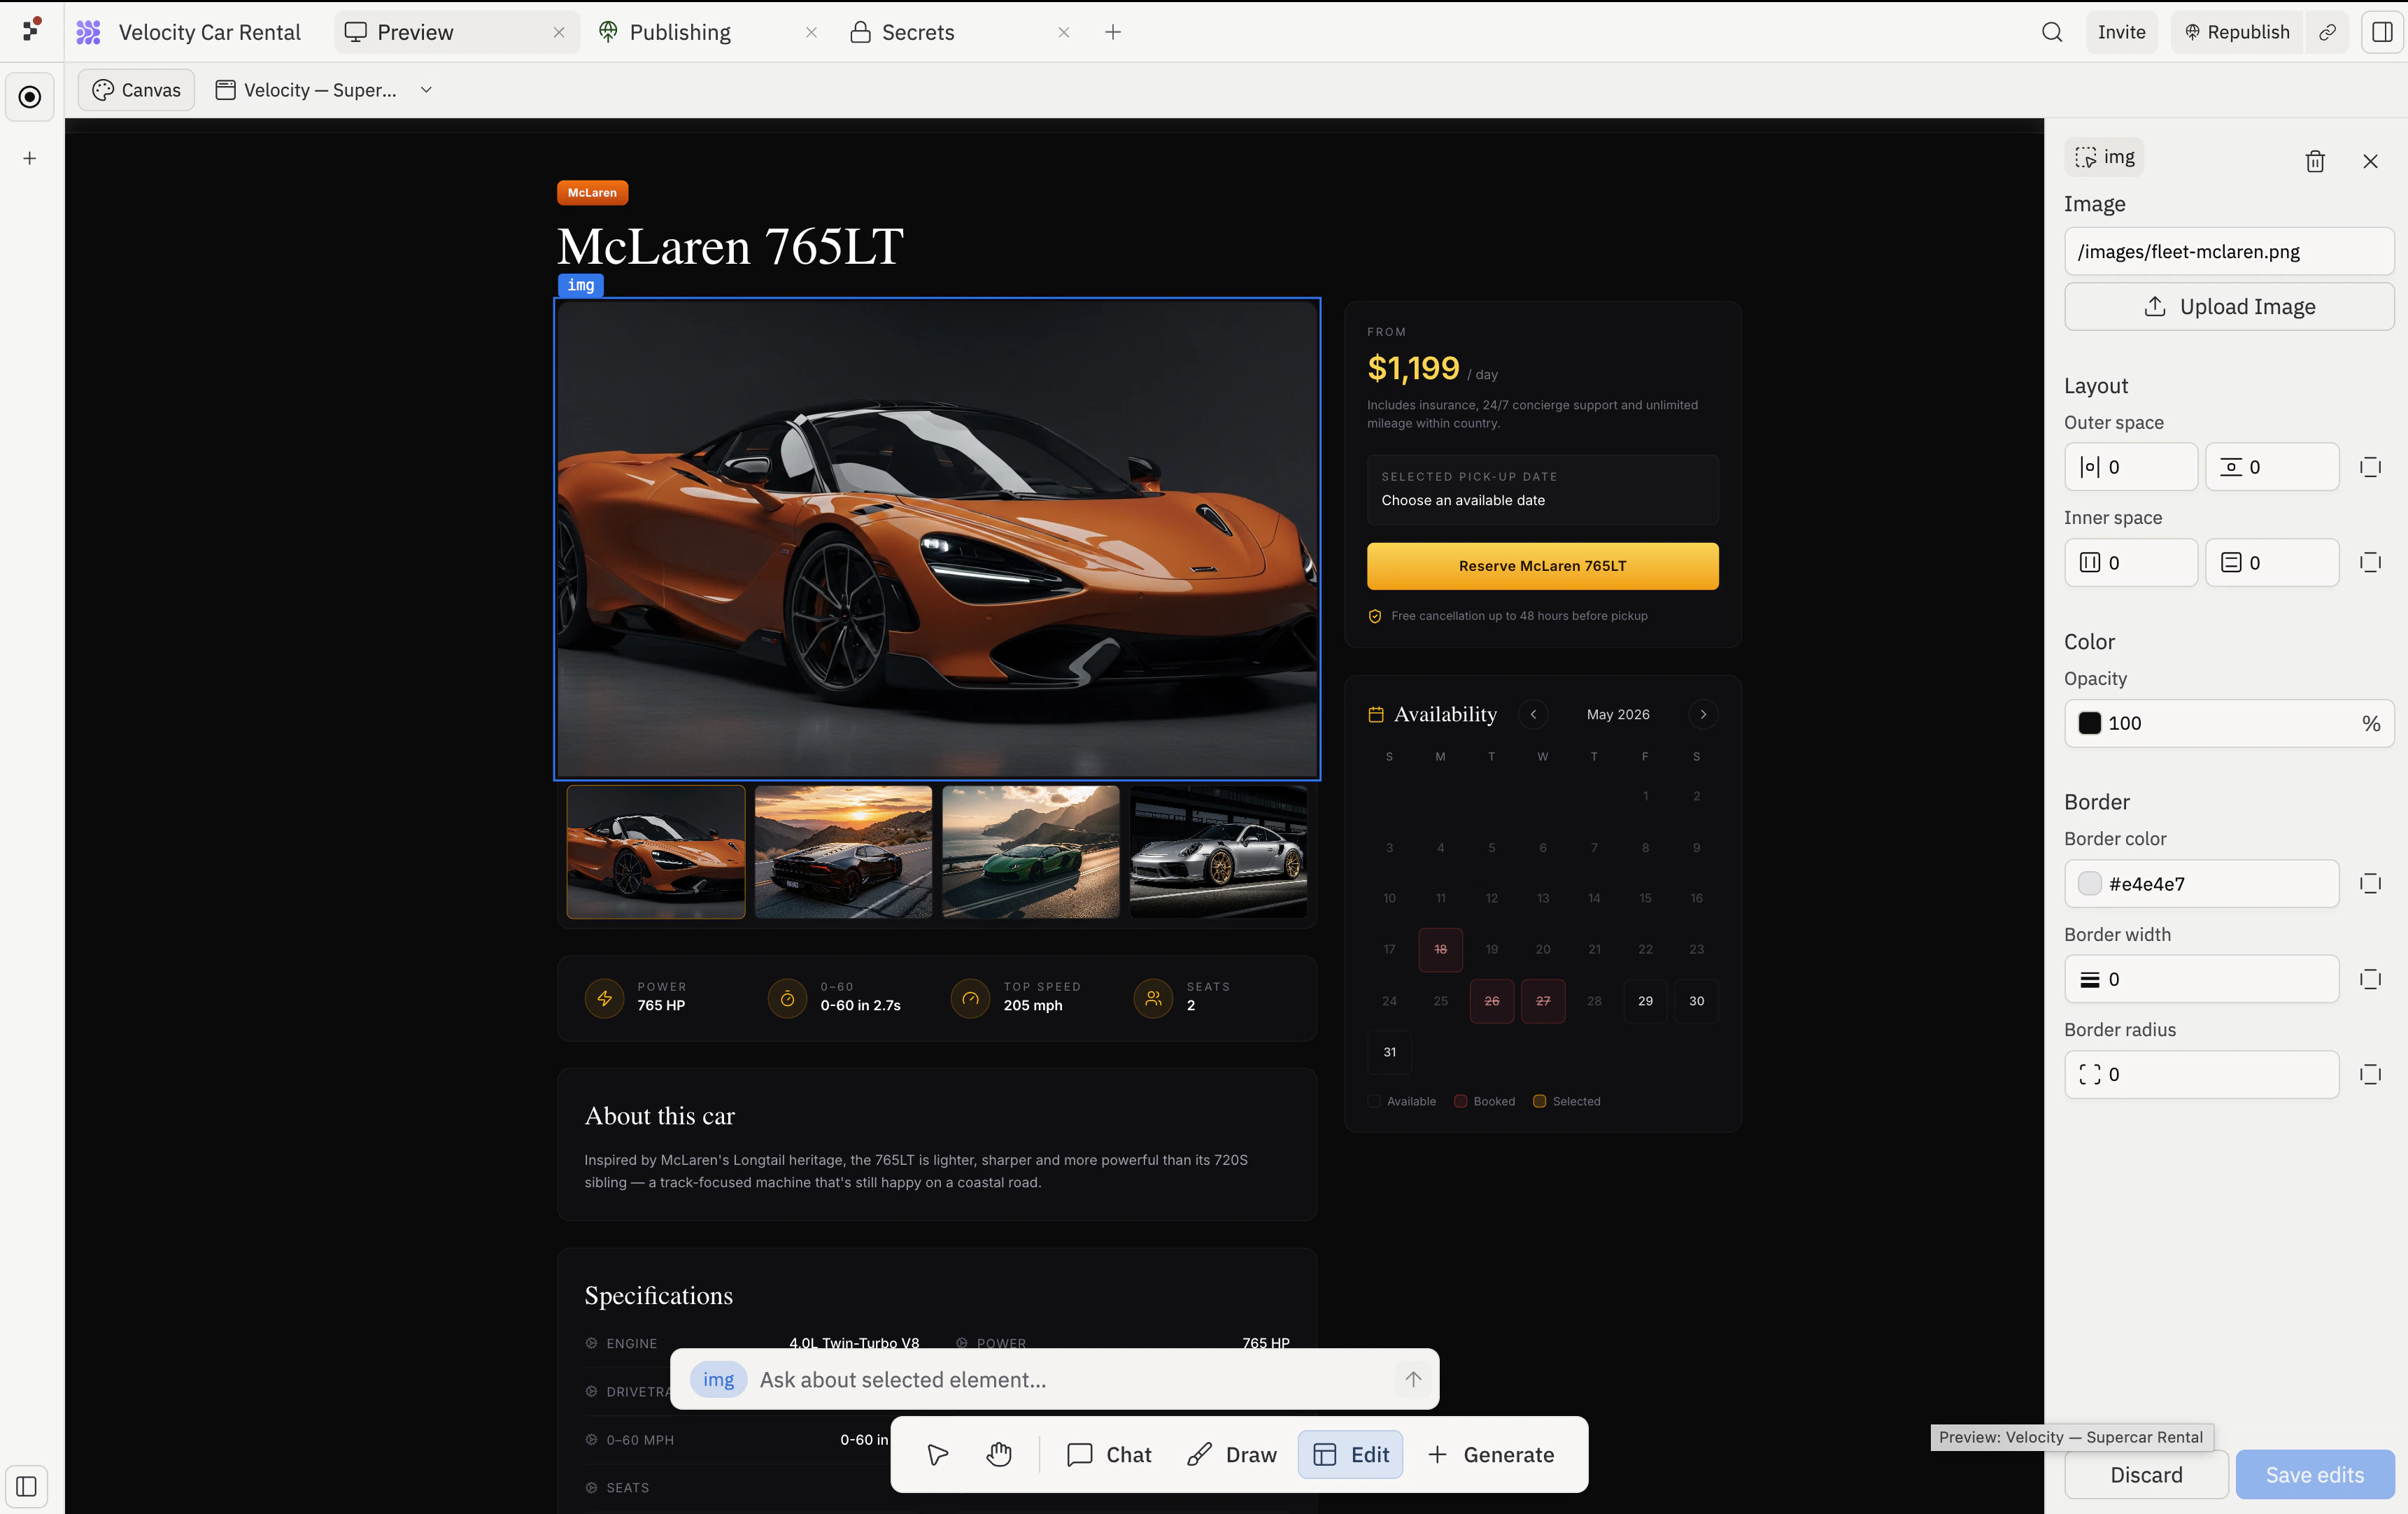Toggle per-side border width settings
The image size is (2408, 1514).
tap(2370, 978)
